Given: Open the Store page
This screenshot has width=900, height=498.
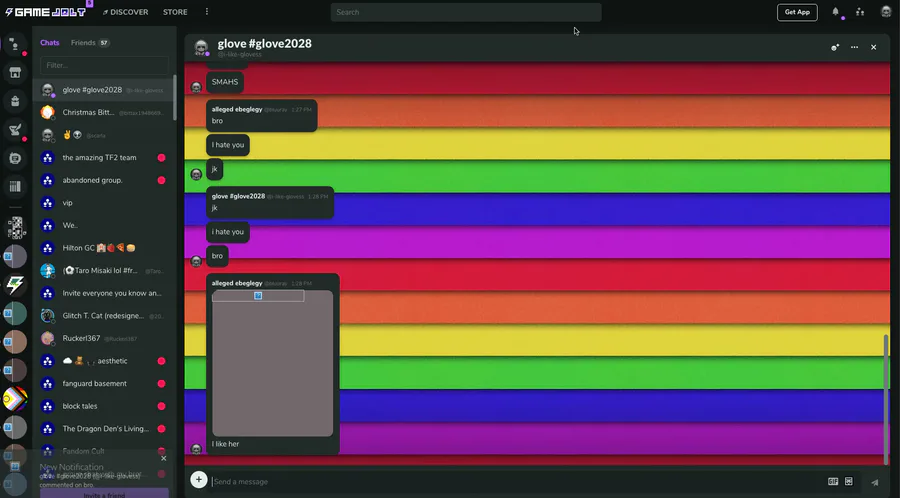Looking at the screenshot, I should 175,12.
